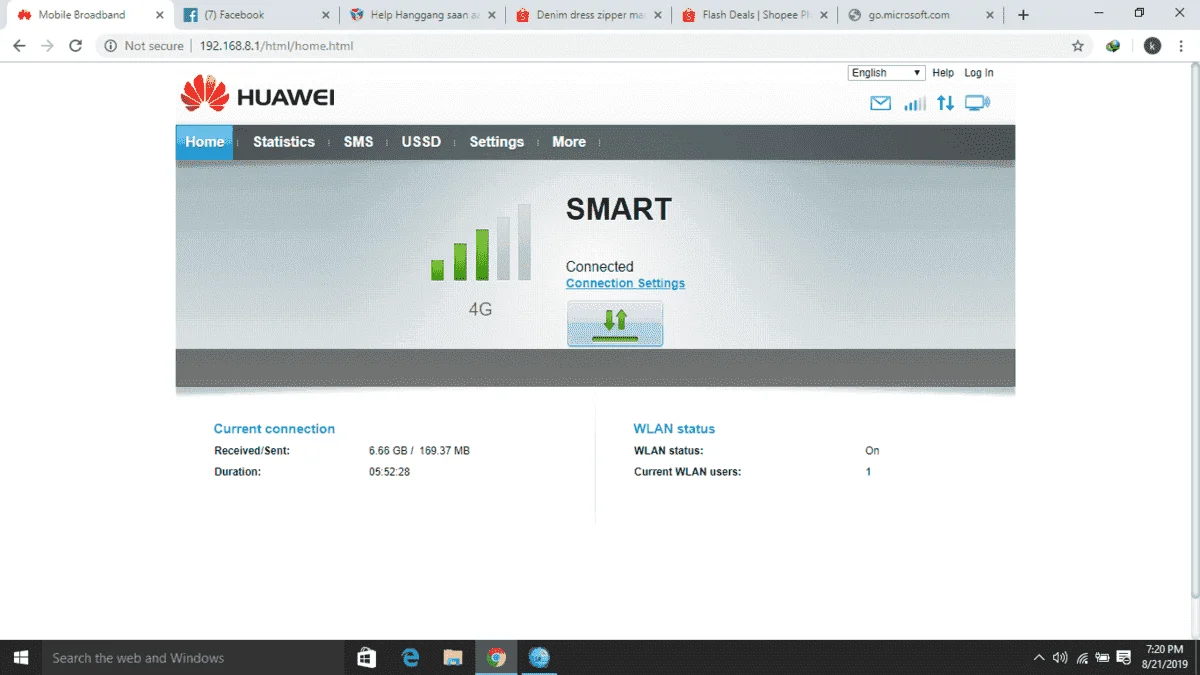1200x675 pixels.
Task: Open the Action Center notifications icon
Action: (x=1125, y=658)
